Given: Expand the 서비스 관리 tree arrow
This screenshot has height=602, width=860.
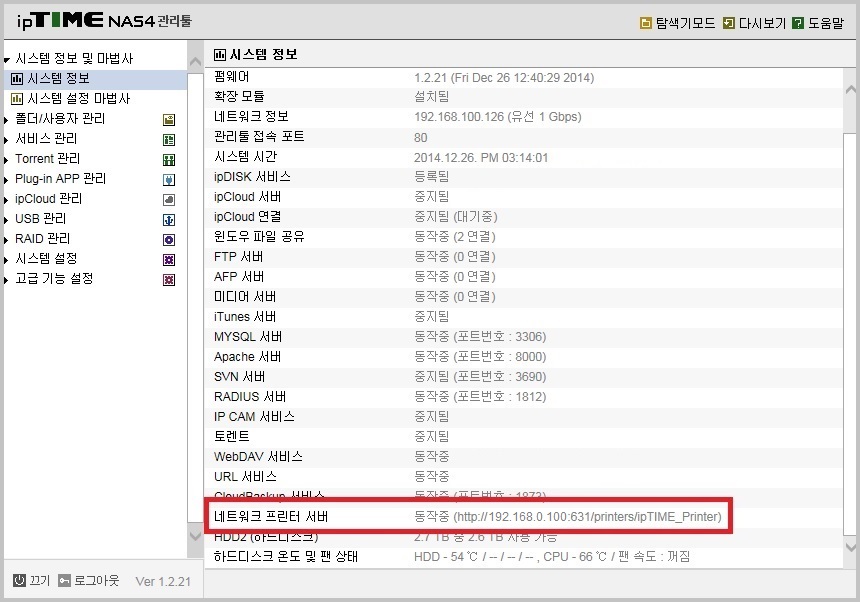Looking at the screenshot, I should [6, 140].
